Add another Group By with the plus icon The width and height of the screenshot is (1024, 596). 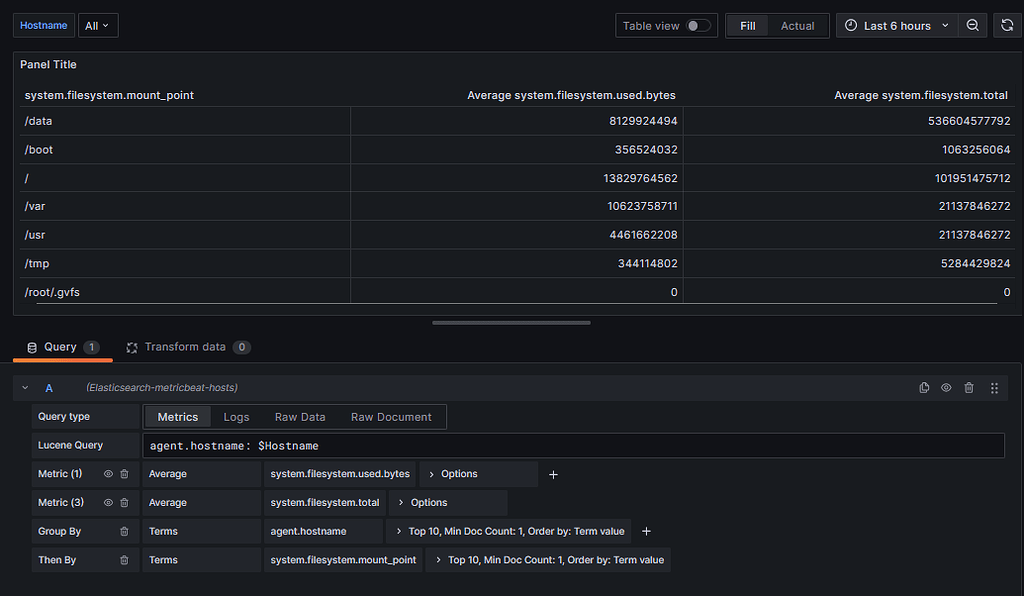[646, 531]
